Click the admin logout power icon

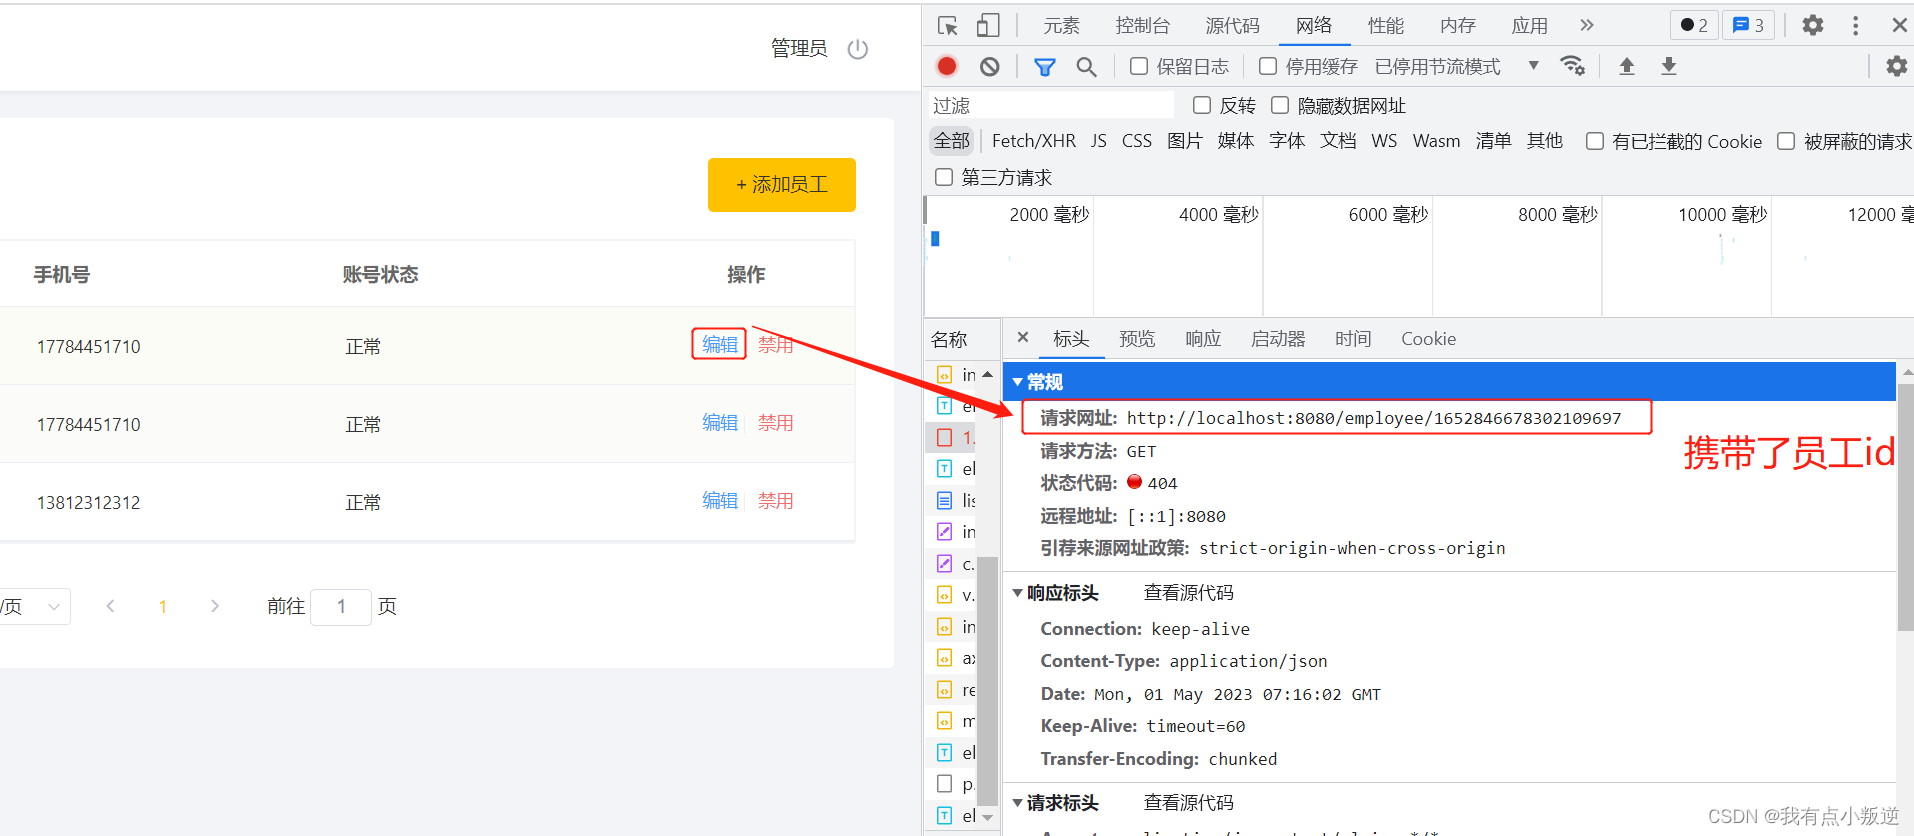click(858, 49)
